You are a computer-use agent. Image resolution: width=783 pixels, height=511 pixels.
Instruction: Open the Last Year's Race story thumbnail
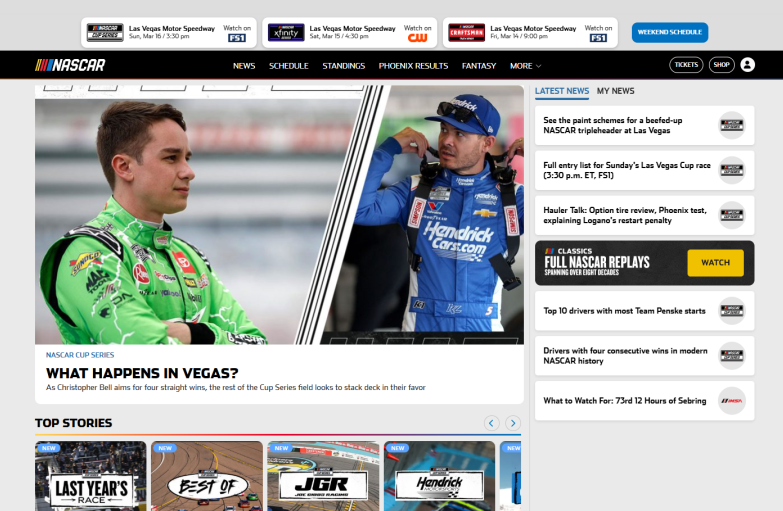pos(90,476)
